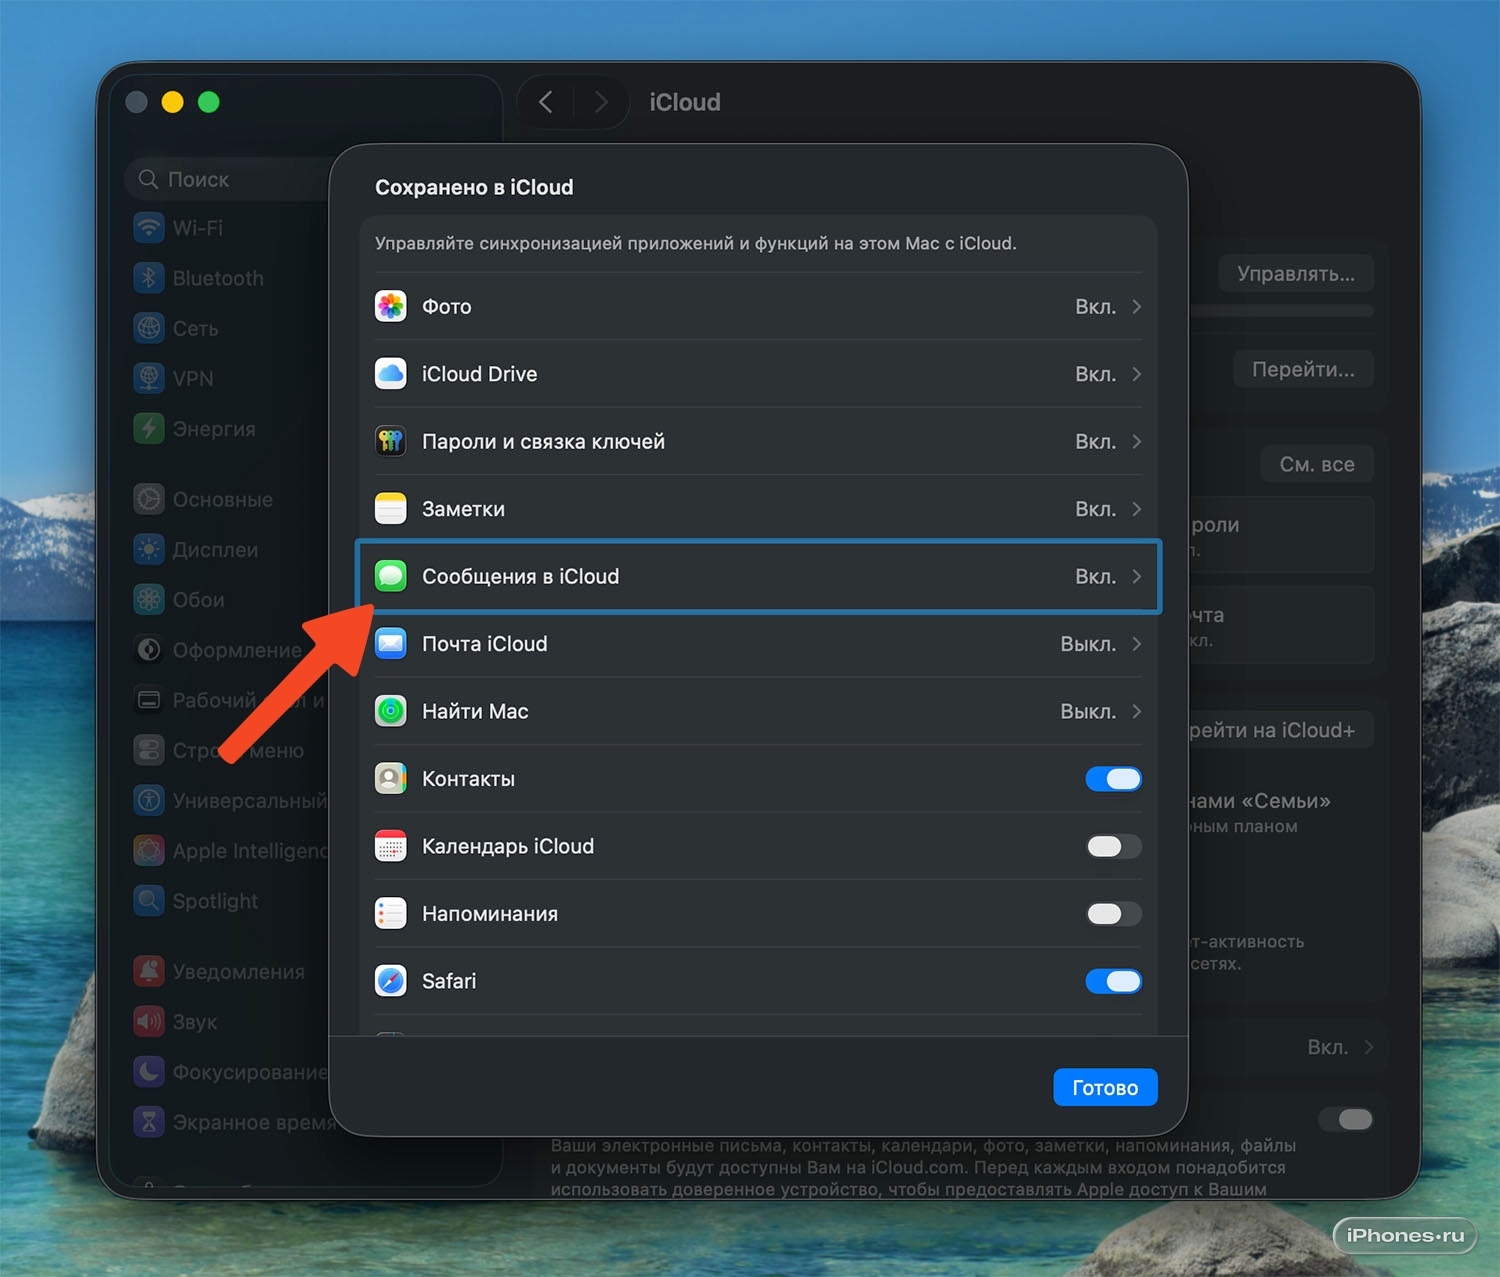Click the Найти Mac radar icon
Image resolution: width=1500 pixels, height=1277 pixels.
tap(390, 711)
